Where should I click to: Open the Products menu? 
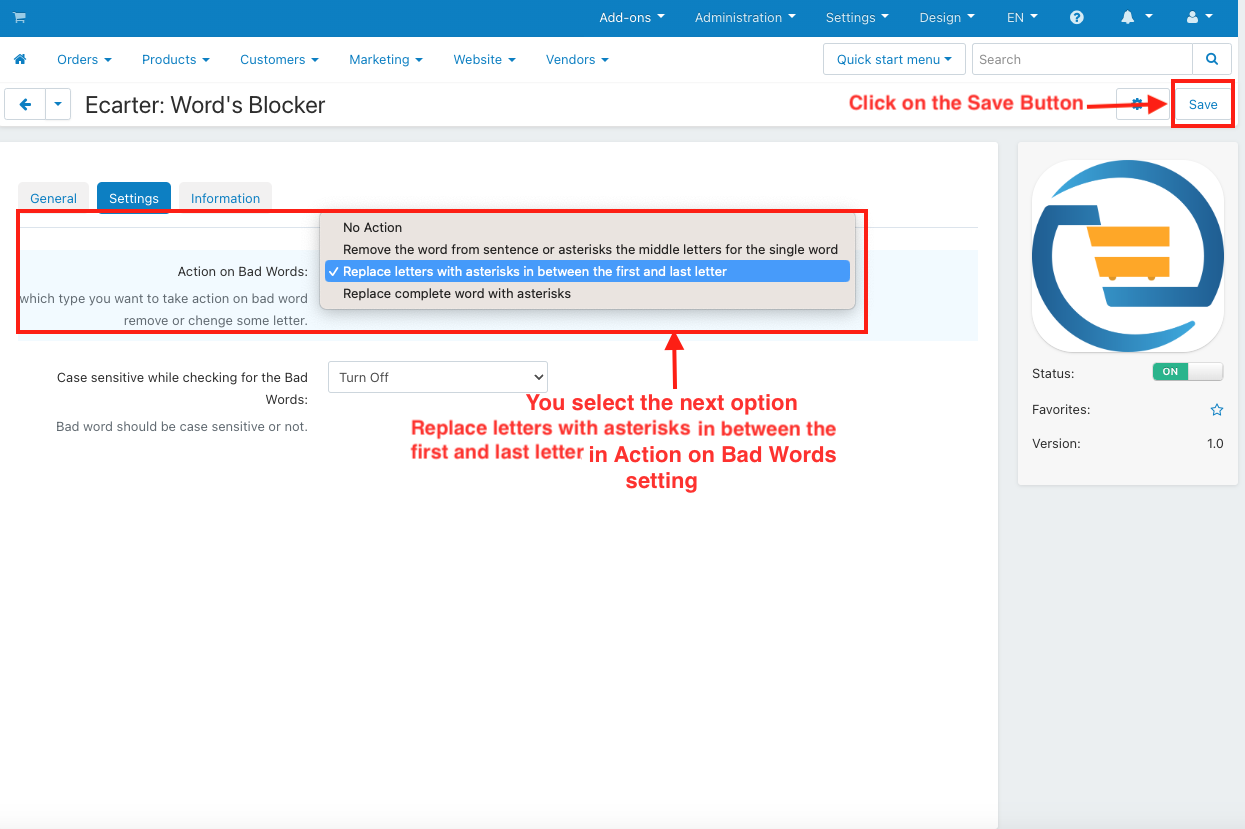tap(176, 59)
